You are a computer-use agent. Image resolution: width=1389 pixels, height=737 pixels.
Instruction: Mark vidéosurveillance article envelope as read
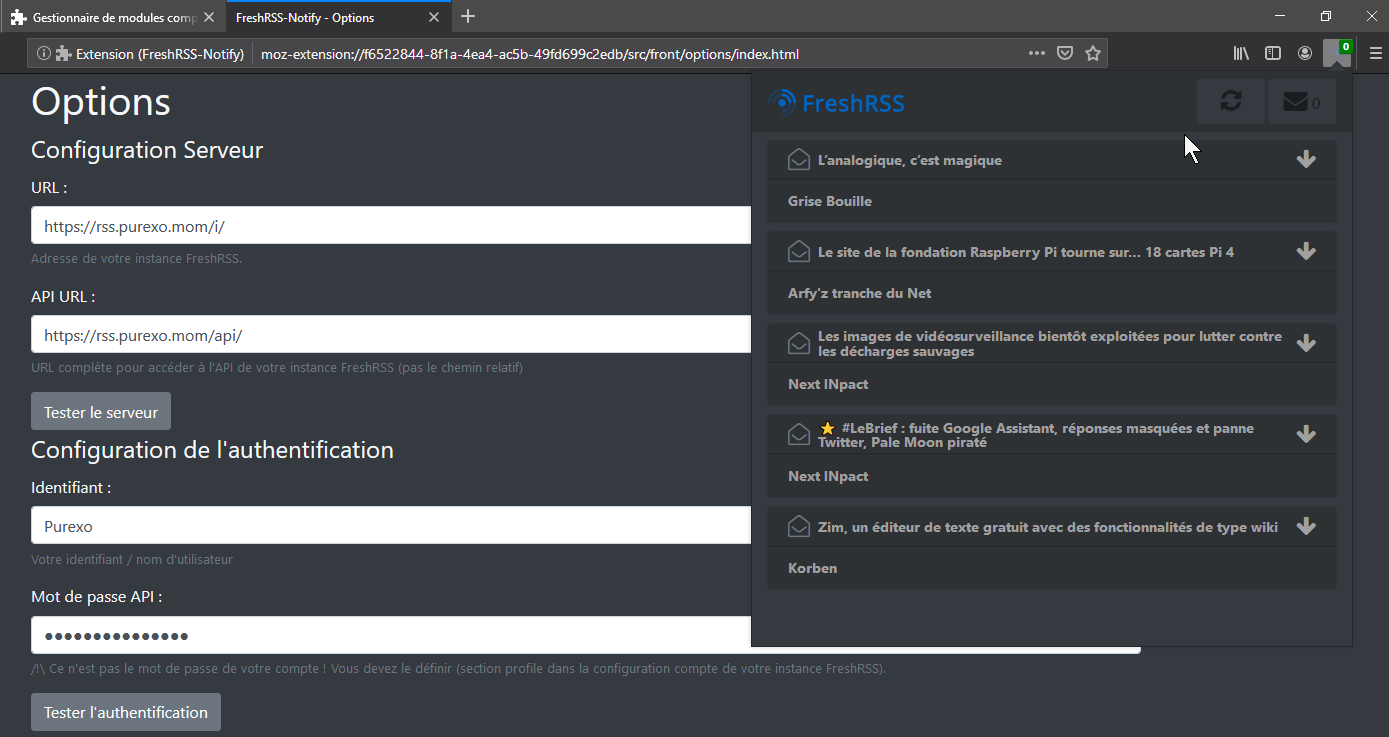[799, 343]
